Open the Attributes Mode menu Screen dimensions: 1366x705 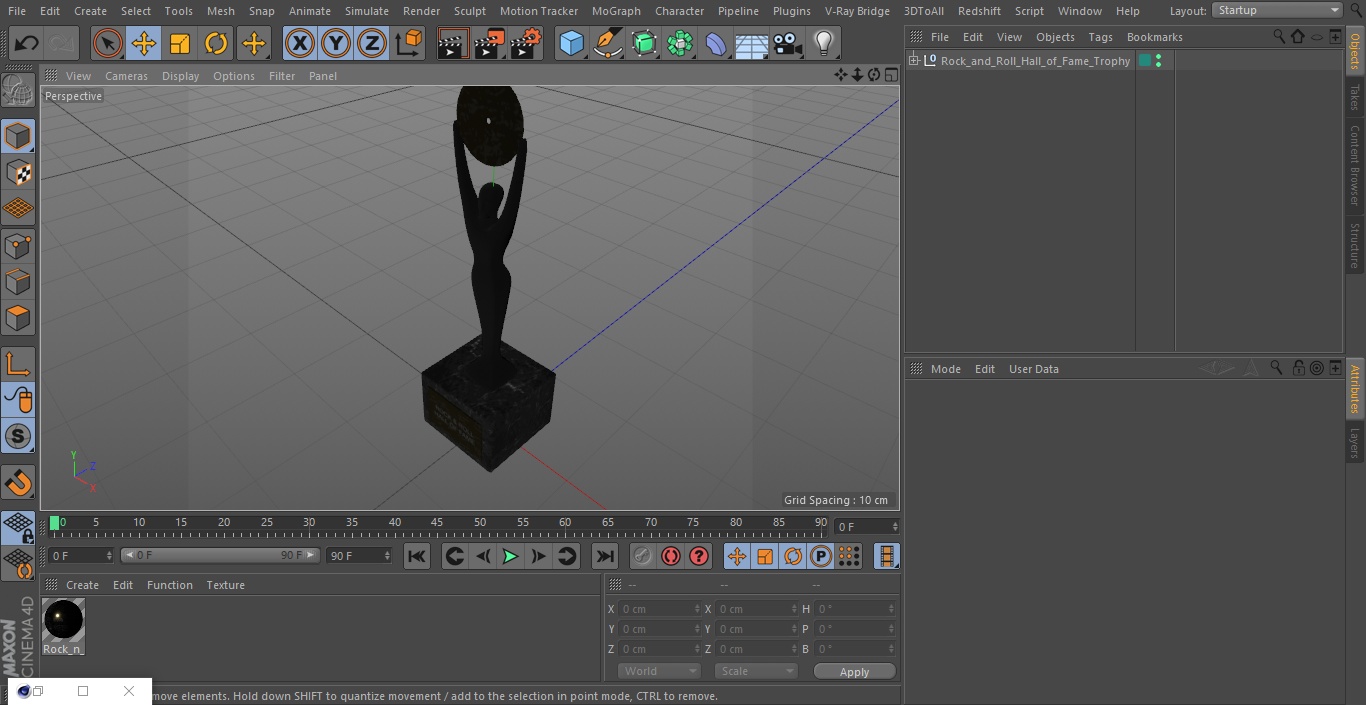(x=946, y=369)
